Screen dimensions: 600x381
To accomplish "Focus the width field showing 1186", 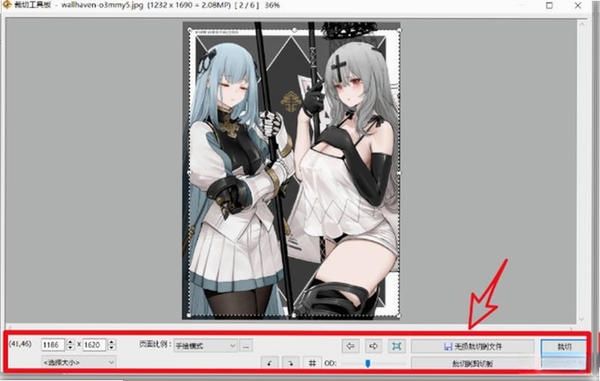I will tap(53, 345).
